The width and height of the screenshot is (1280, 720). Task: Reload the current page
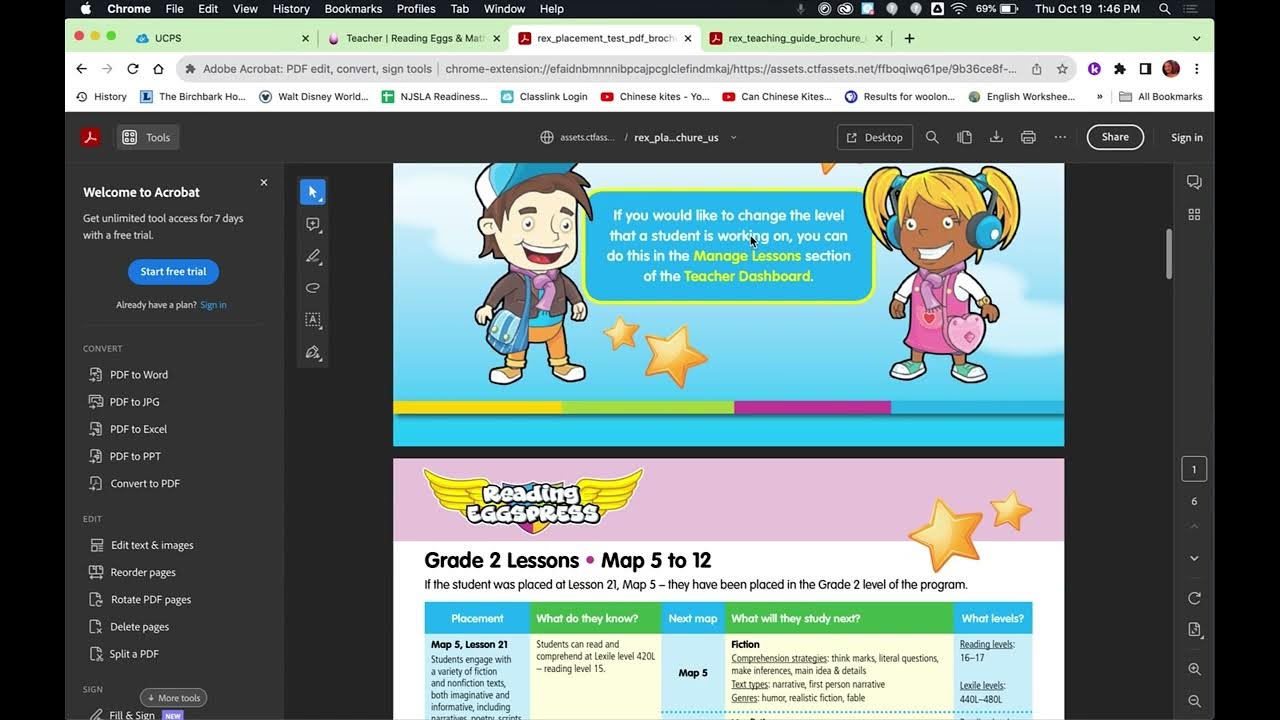133,69
